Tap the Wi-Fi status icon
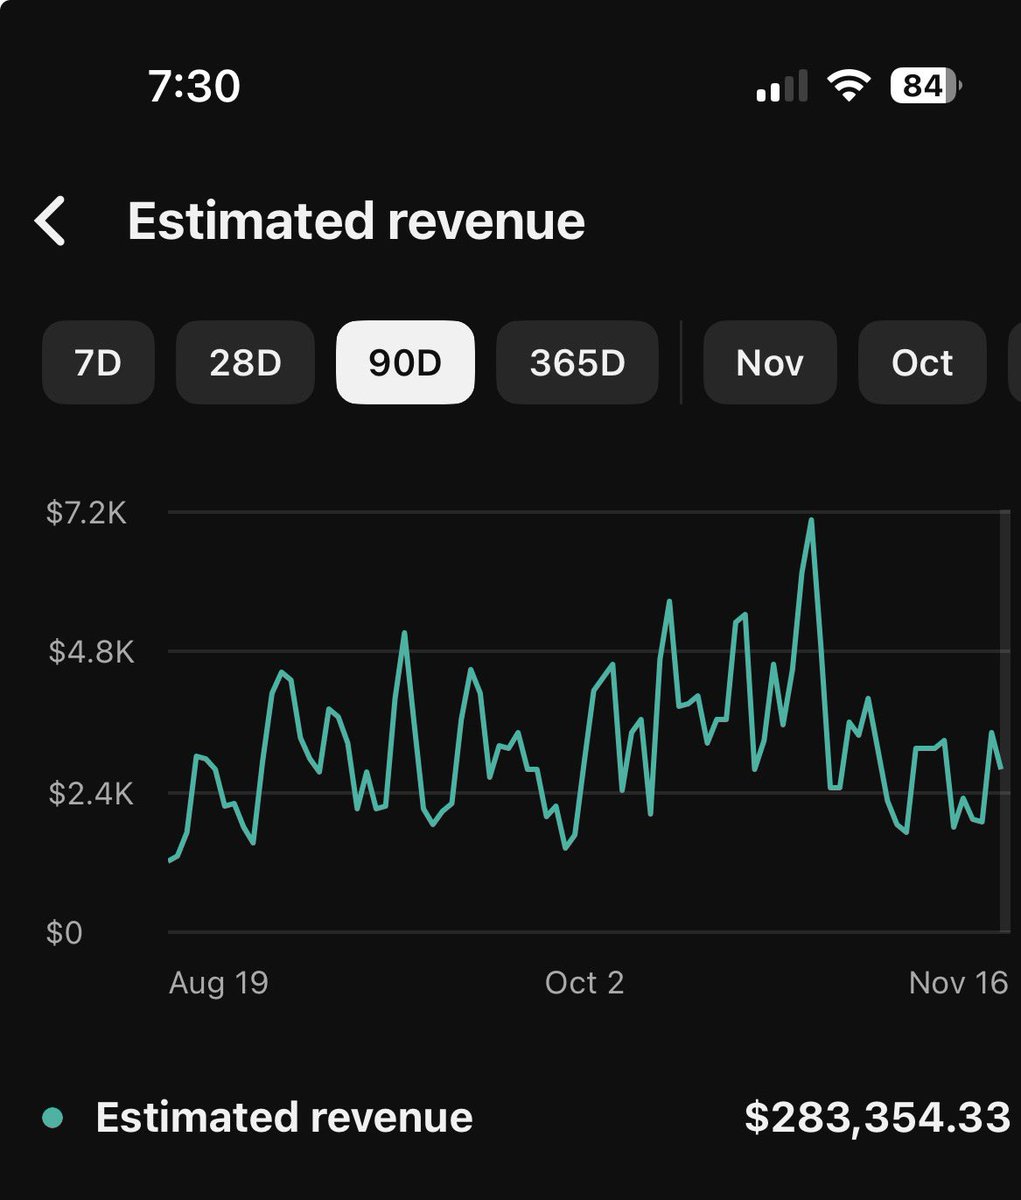 (848, 87)
